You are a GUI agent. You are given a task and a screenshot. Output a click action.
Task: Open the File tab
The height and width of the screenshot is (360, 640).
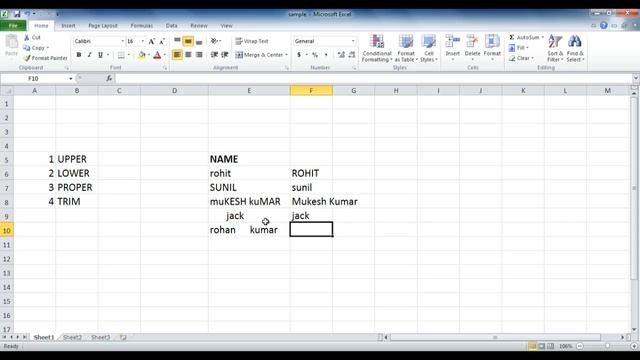(x=13, y=25)
